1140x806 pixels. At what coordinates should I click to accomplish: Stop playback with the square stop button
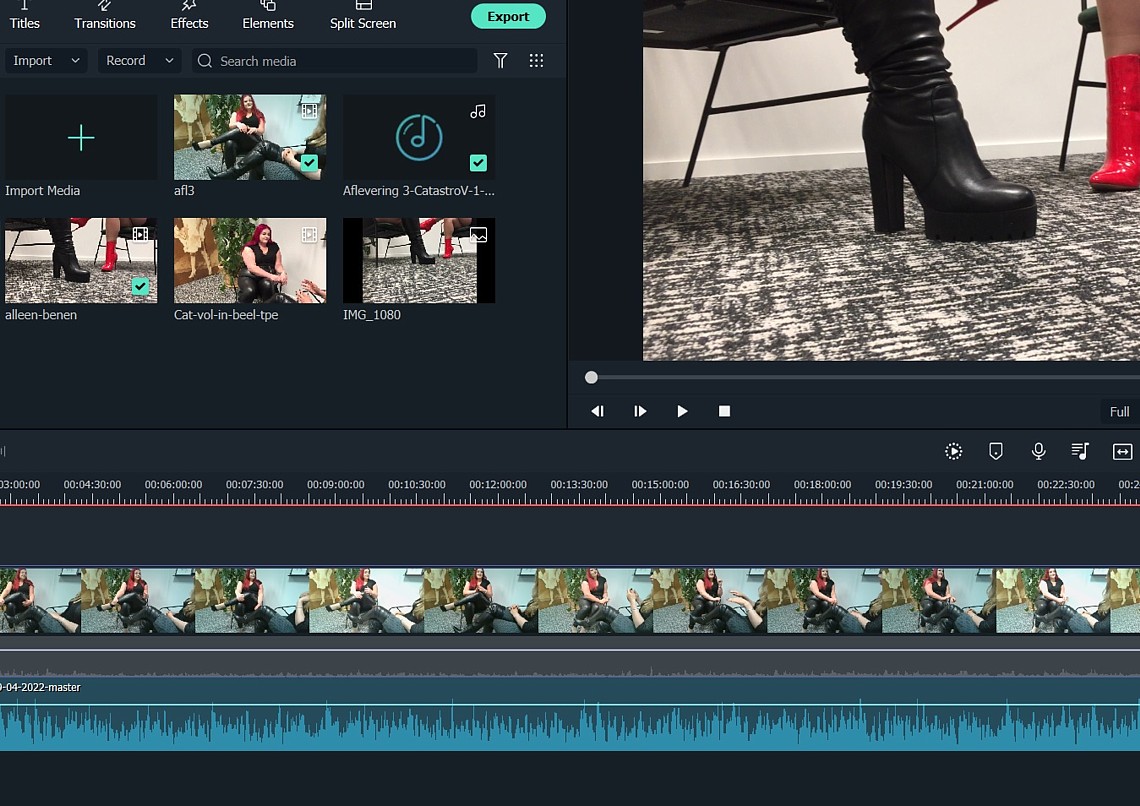click(x=725, y=411)
